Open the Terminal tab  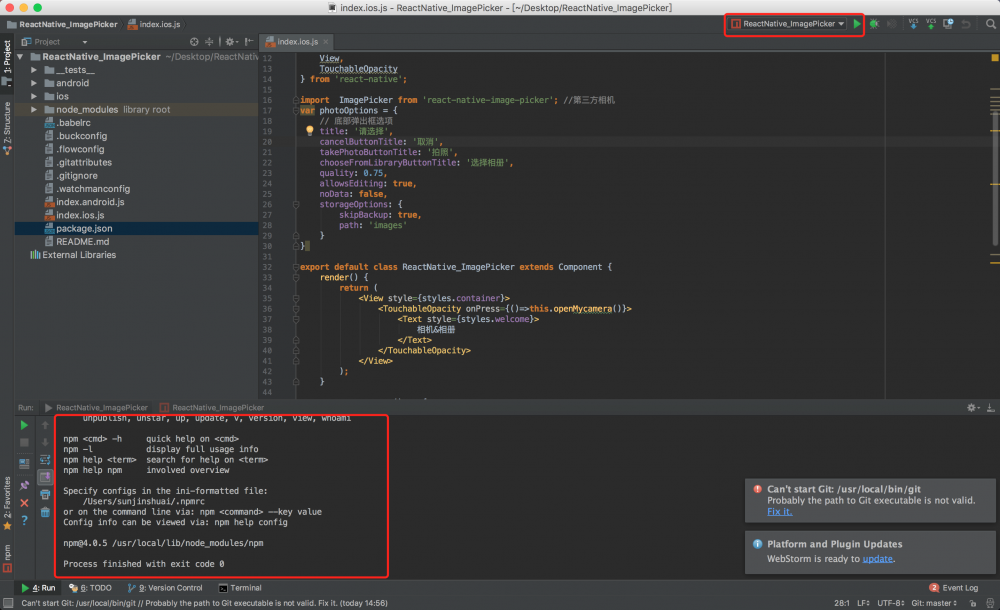[240, 588]
